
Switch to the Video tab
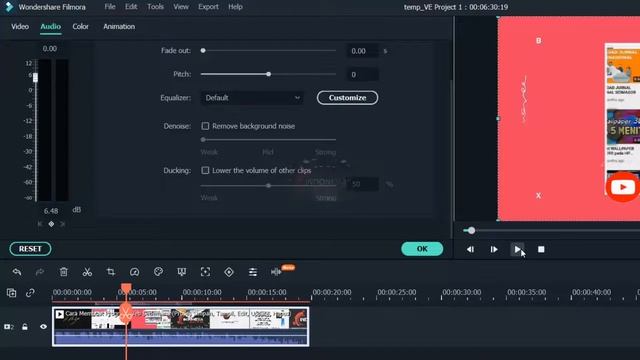(20, 27)
